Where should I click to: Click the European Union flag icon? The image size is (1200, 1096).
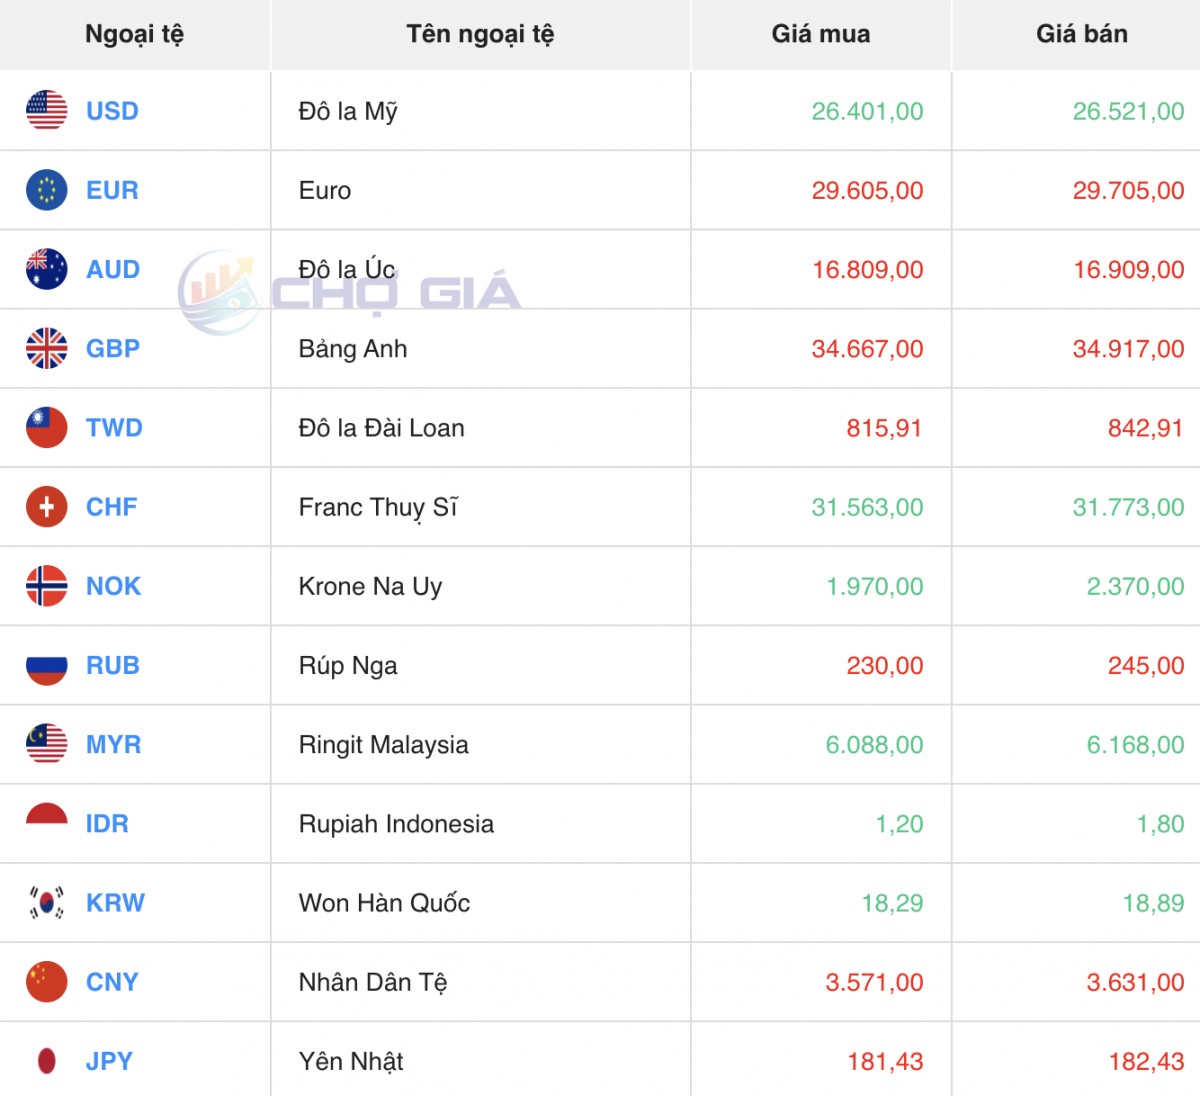pyautogui.click(x=46, y=190)
